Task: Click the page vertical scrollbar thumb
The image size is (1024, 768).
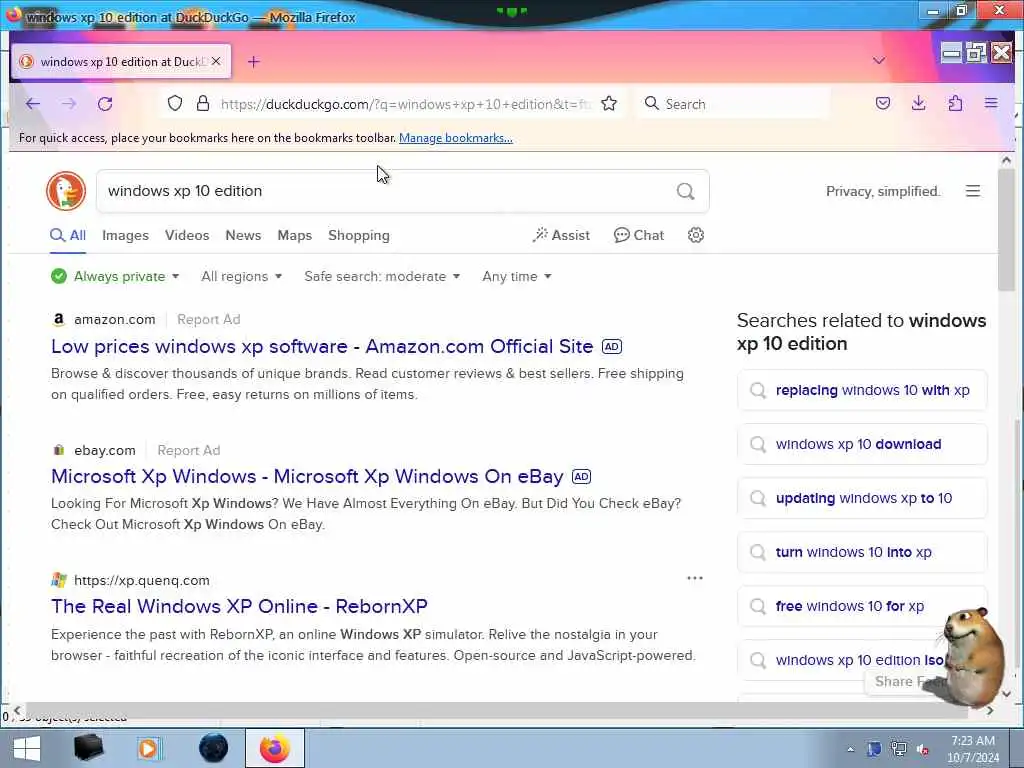Action: click(1006, 230)
